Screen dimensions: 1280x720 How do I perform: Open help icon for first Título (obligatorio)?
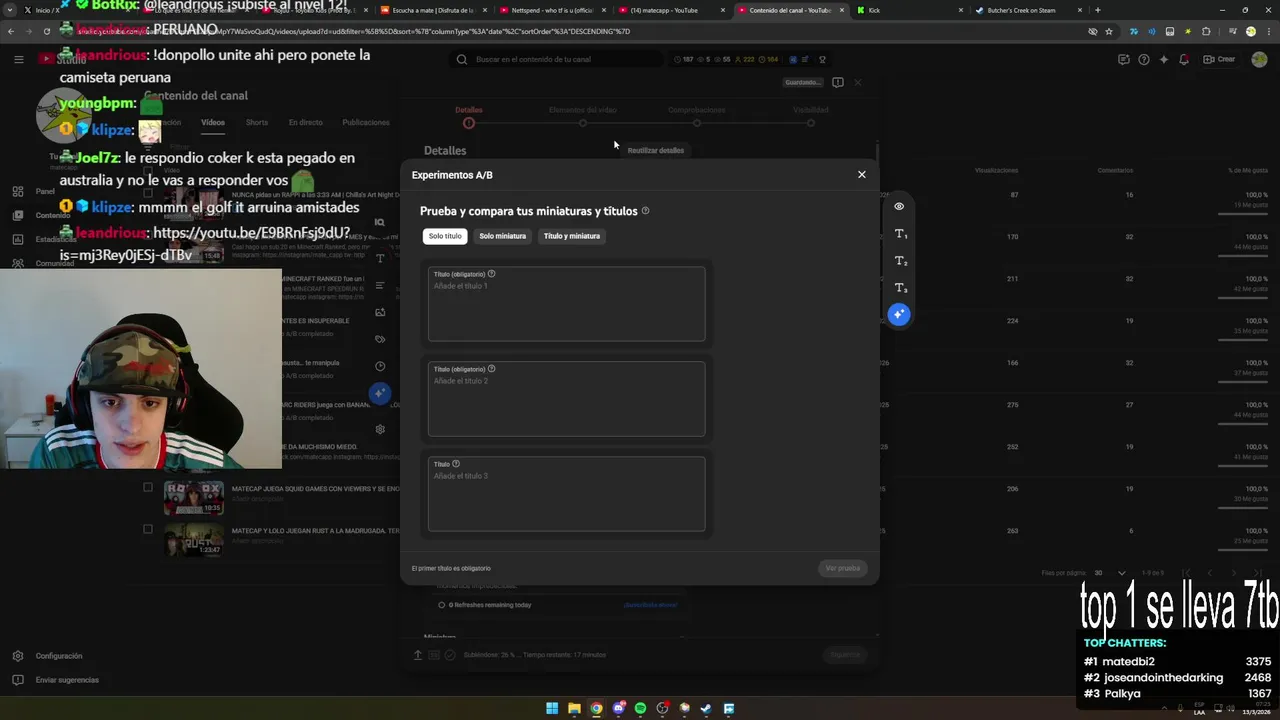(x=491, y=273)
